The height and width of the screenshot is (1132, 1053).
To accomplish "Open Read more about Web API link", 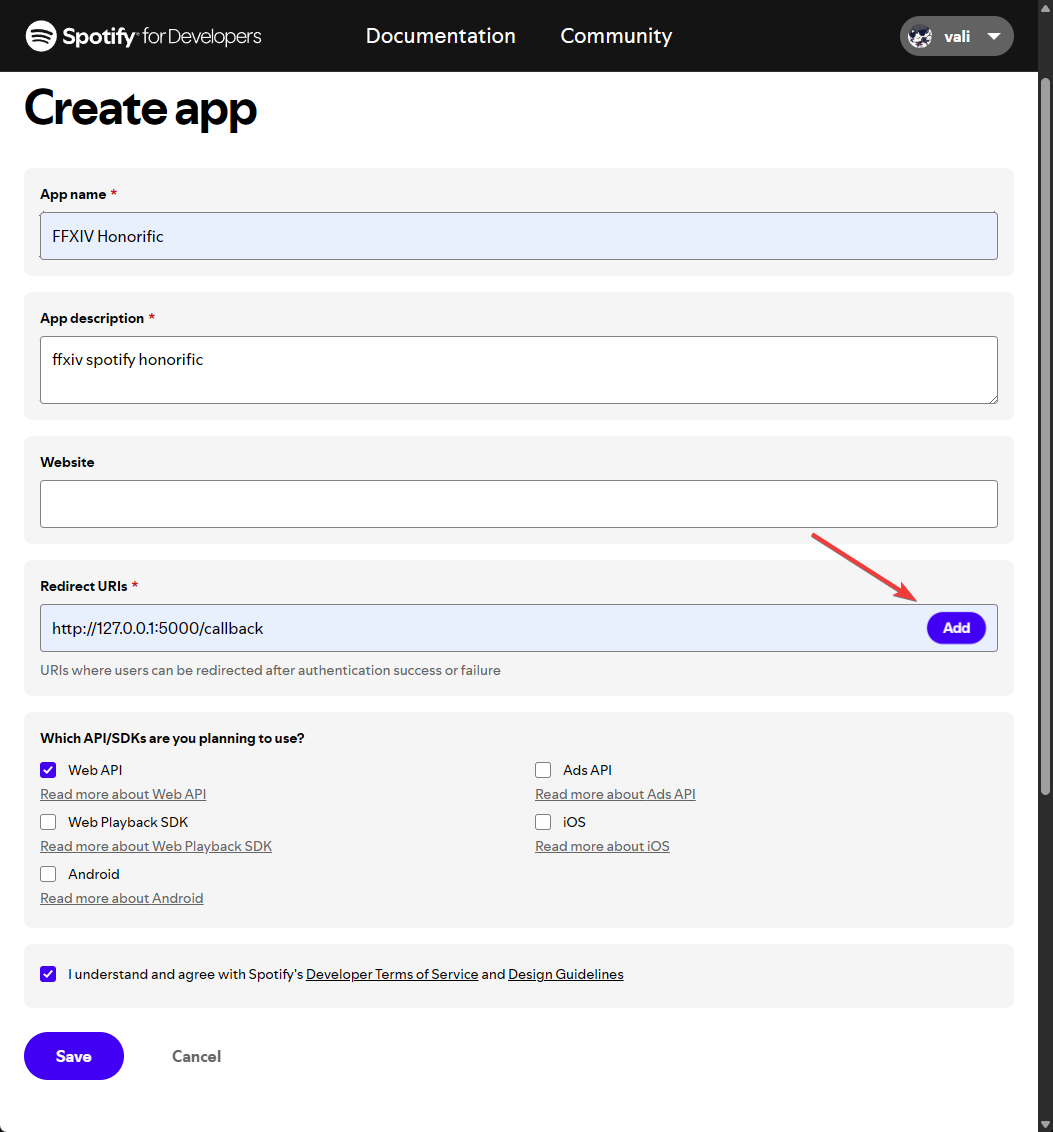I will pos(123,794).
